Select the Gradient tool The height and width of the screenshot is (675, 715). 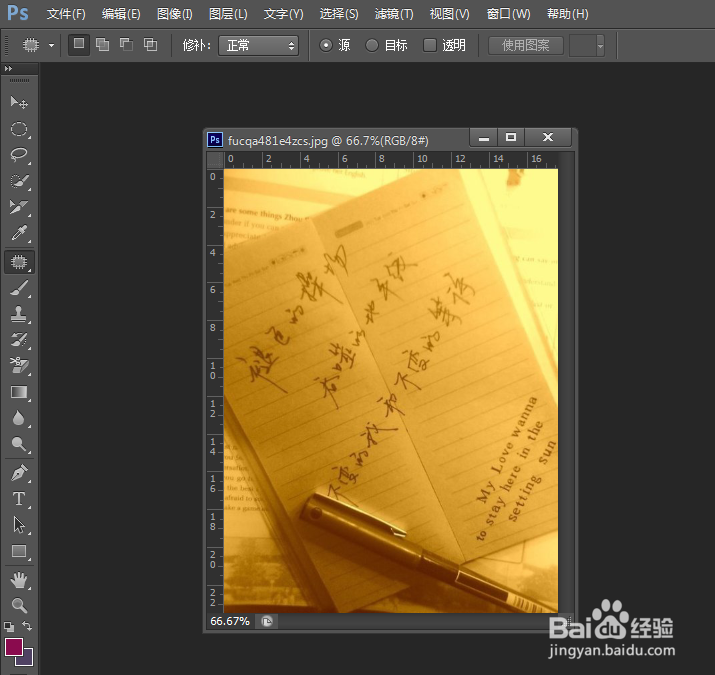pos(19,392)
